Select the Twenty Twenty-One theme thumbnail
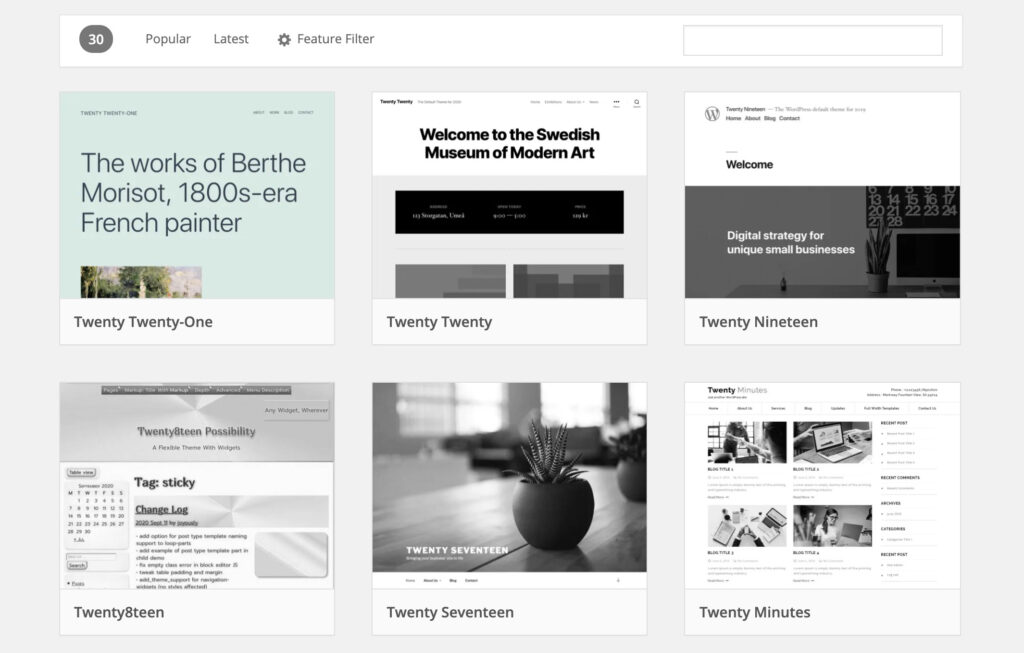 [197, 195]
